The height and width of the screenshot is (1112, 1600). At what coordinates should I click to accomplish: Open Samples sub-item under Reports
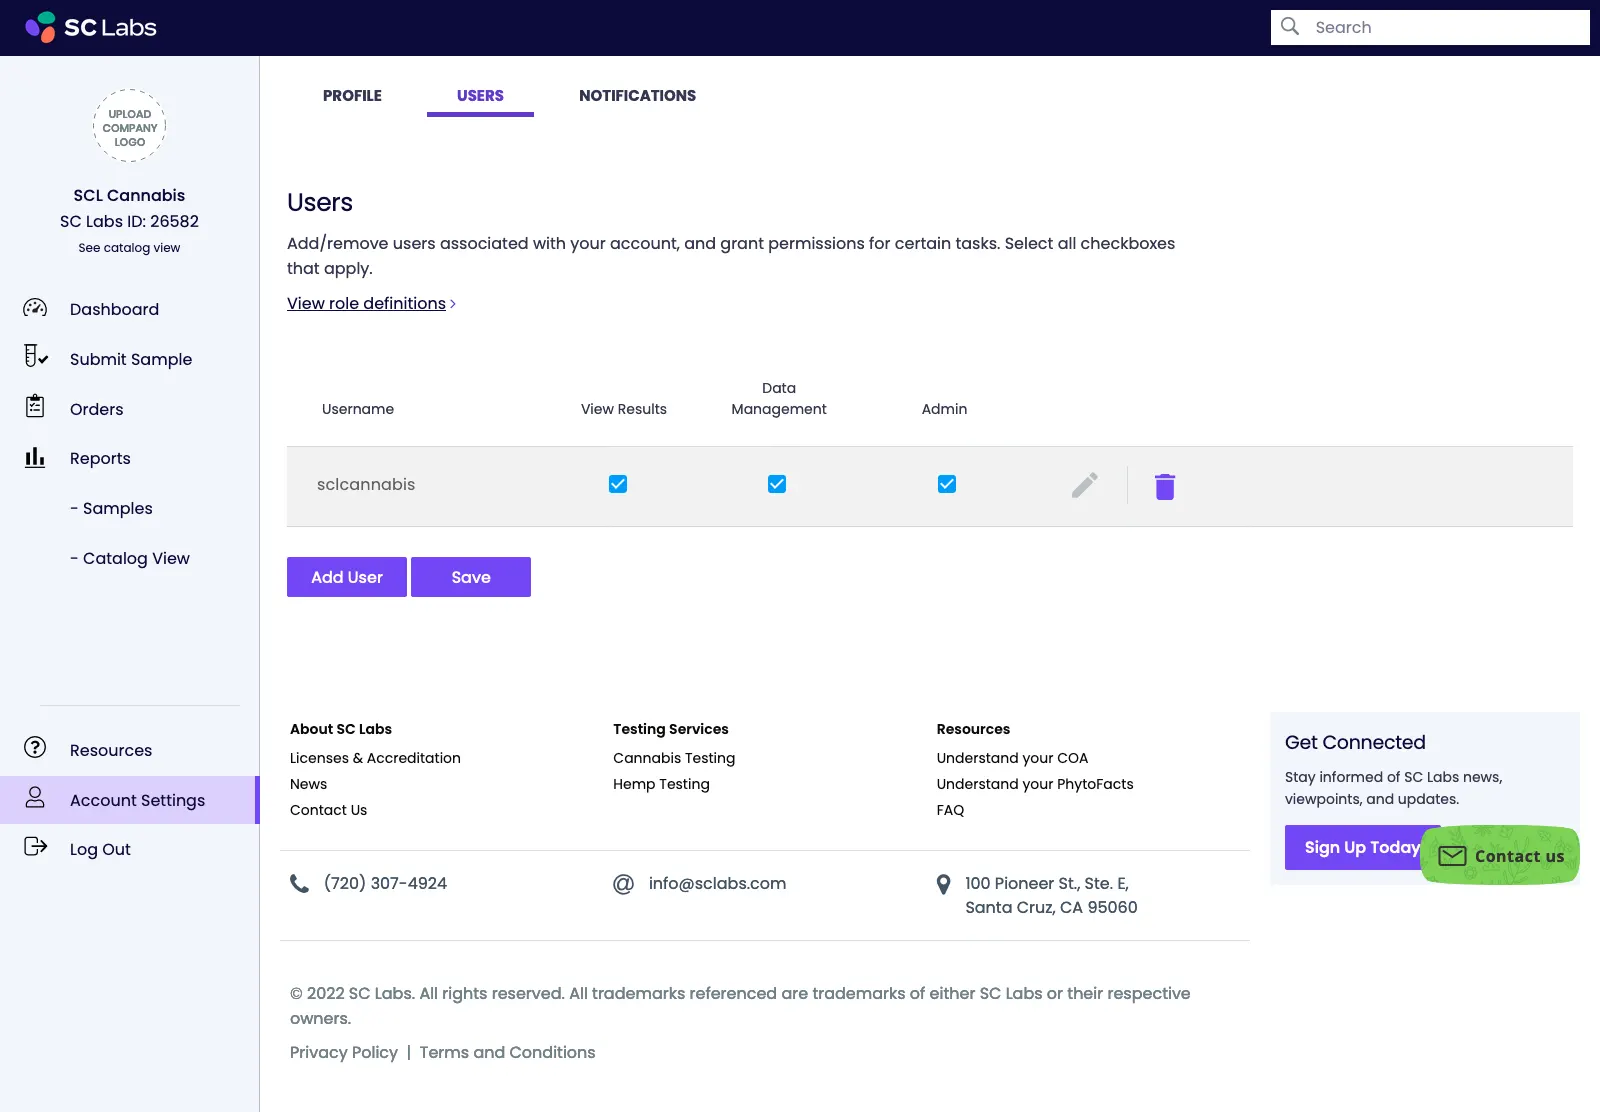(111, 508)
